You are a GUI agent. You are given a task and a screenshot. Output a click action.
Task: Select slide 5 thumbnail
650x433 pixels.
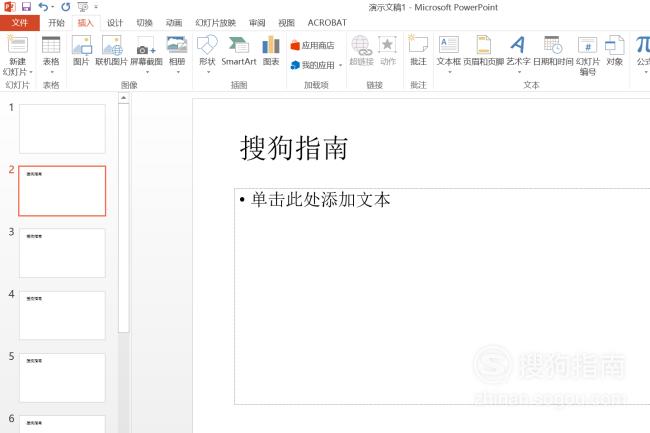[62, 377]
